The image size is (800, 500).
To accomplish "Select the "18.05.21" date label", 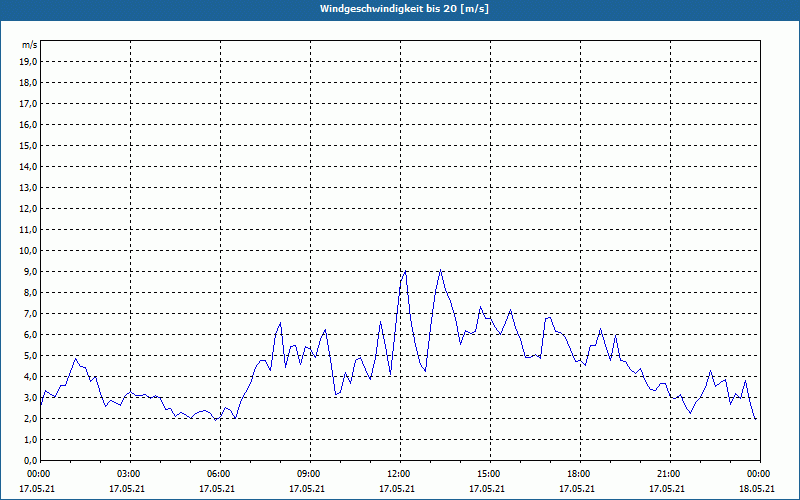I will (x=757, y=488).
